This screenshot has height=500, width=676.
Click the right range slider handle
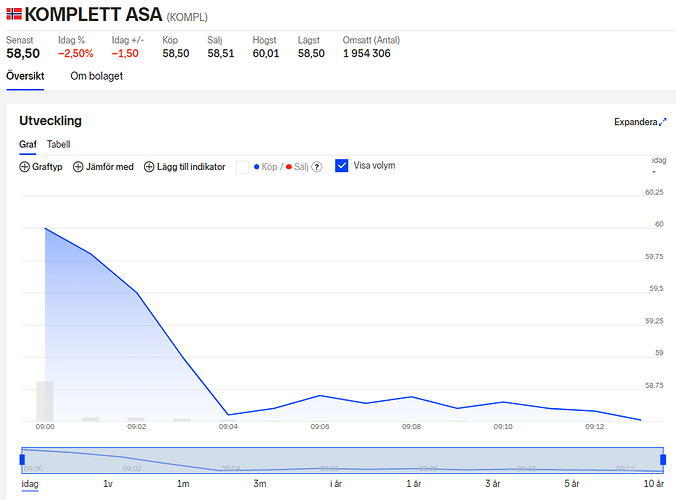[x=662, y=459]
